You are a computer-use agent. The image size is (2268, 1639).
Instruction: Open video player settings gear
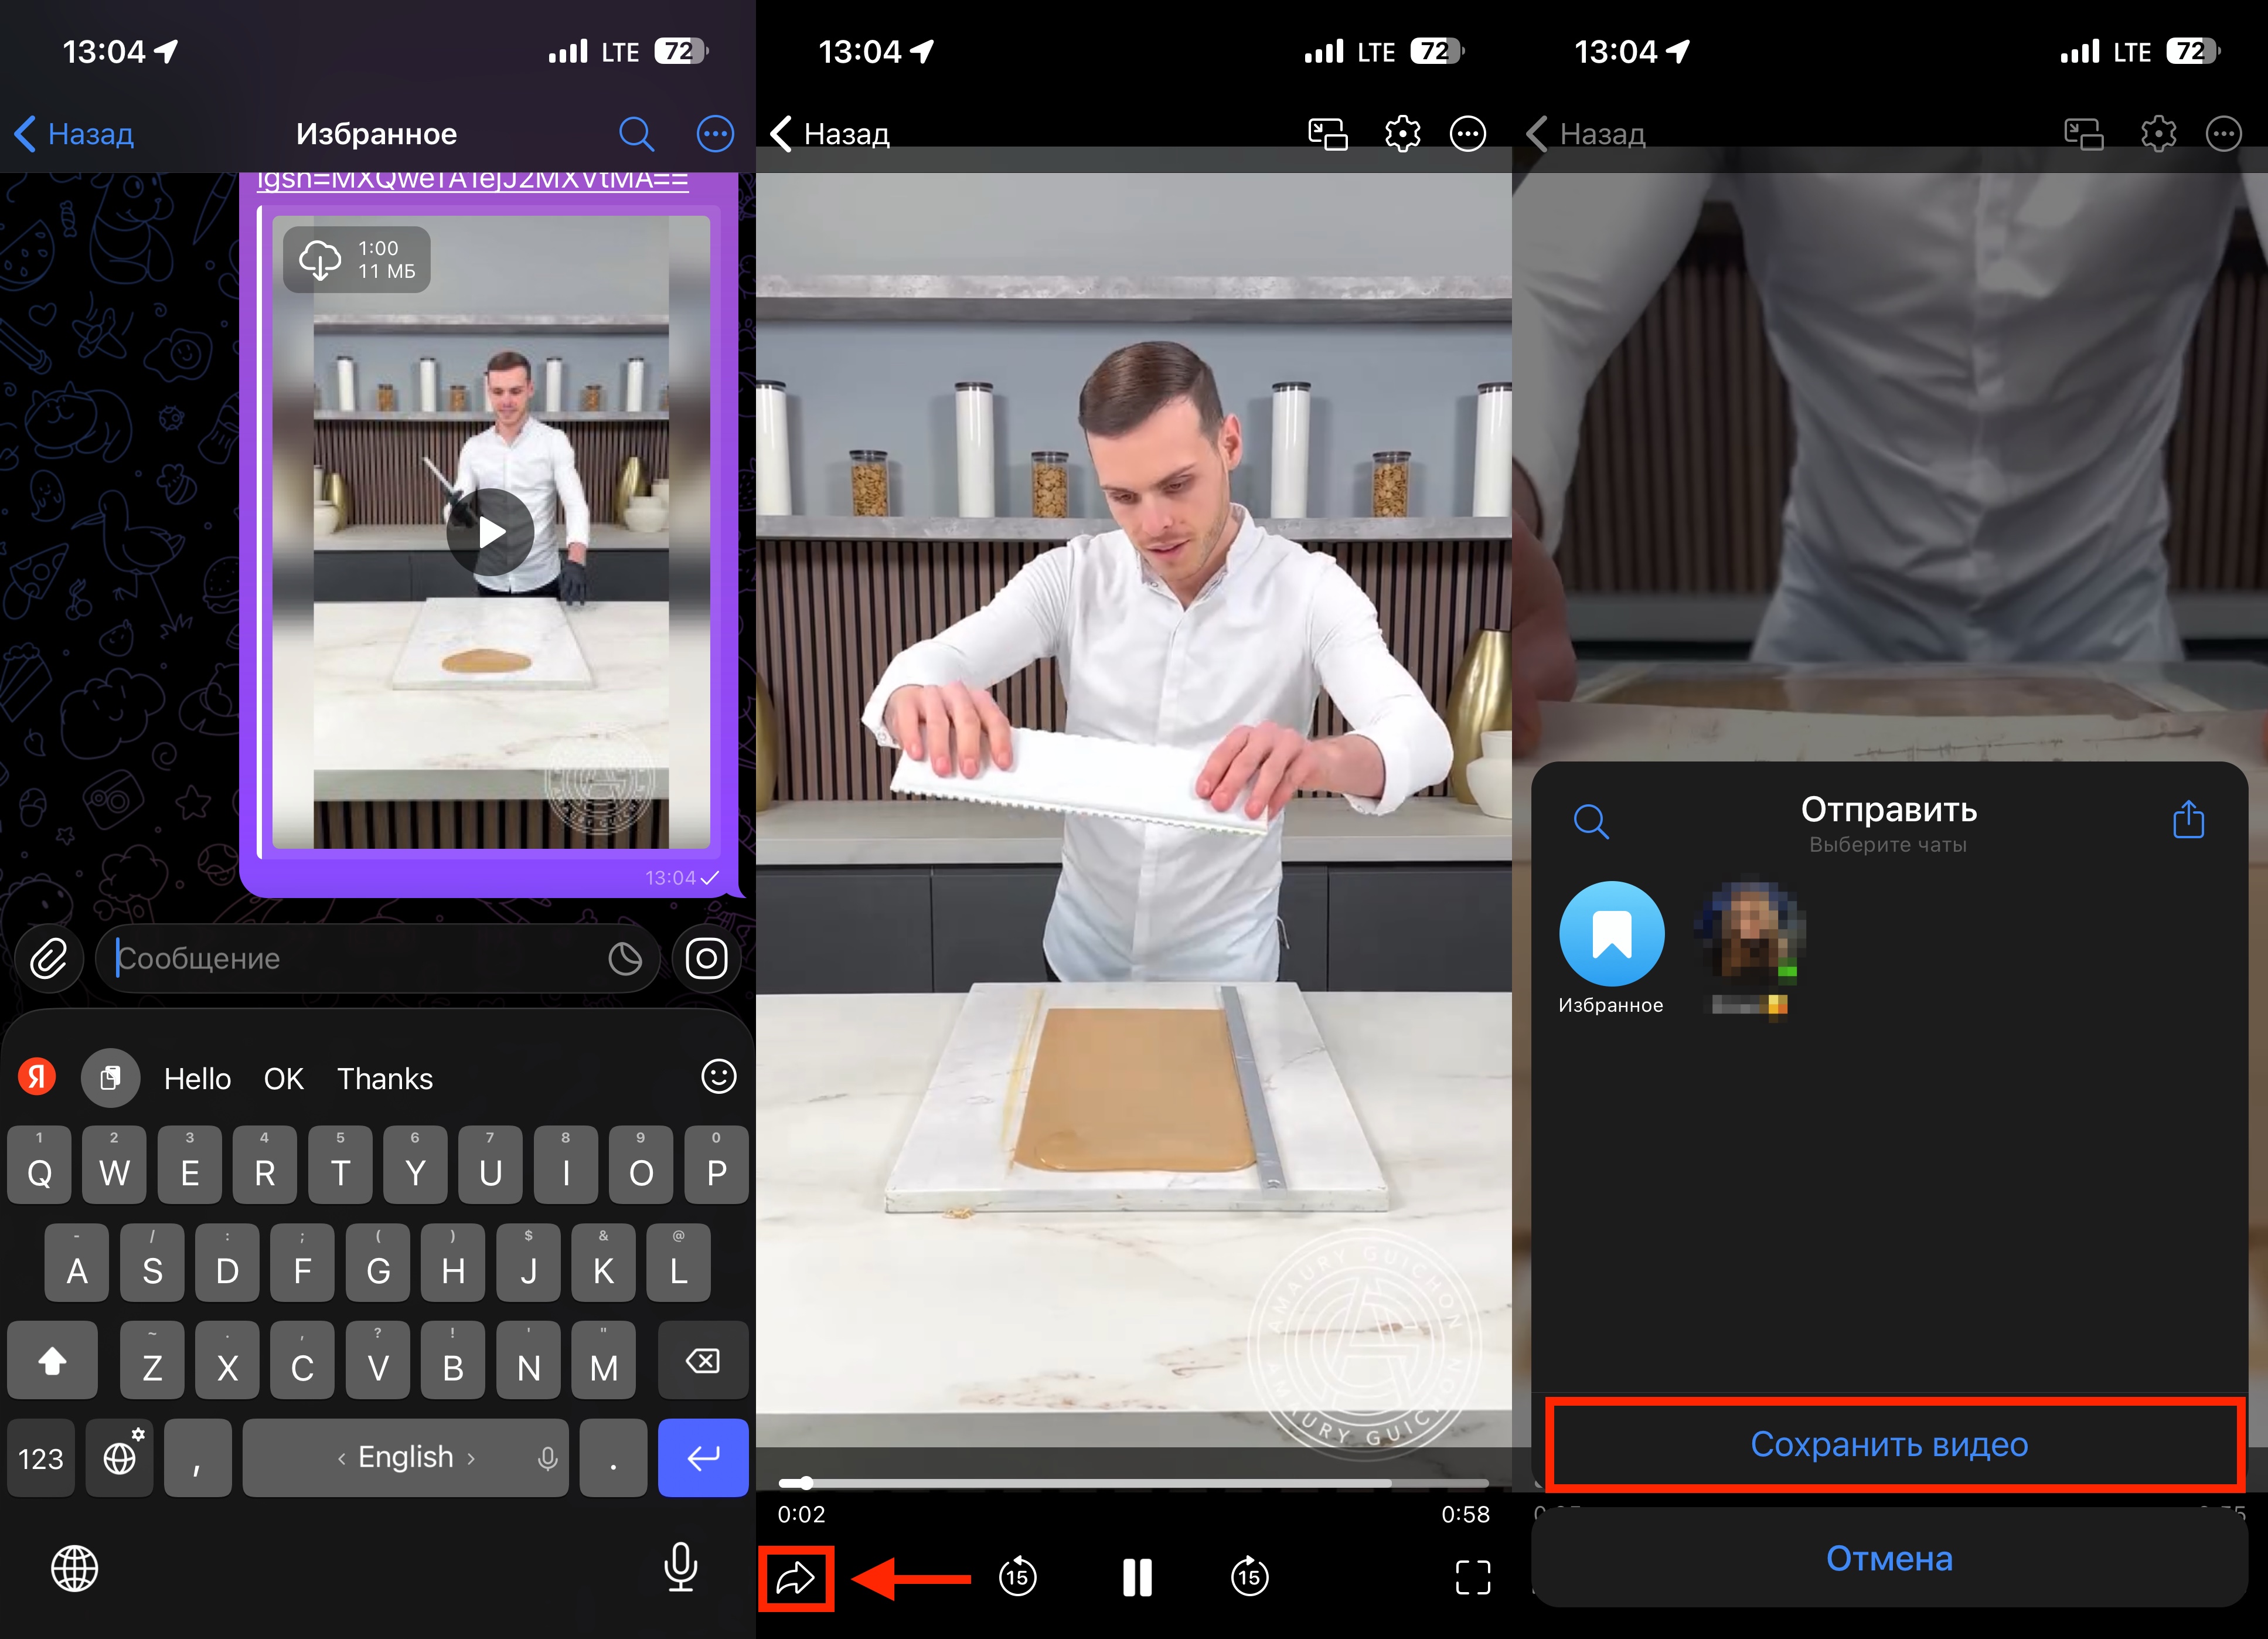(x=1402, y=133)
